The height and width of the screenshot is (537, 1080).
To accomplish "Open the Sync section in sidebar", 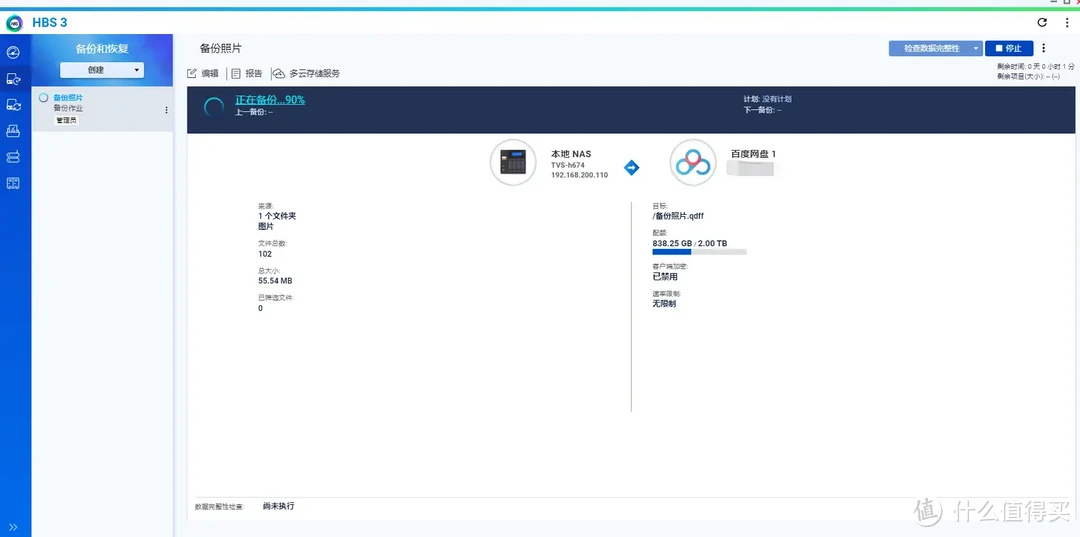I will (13, 104).
